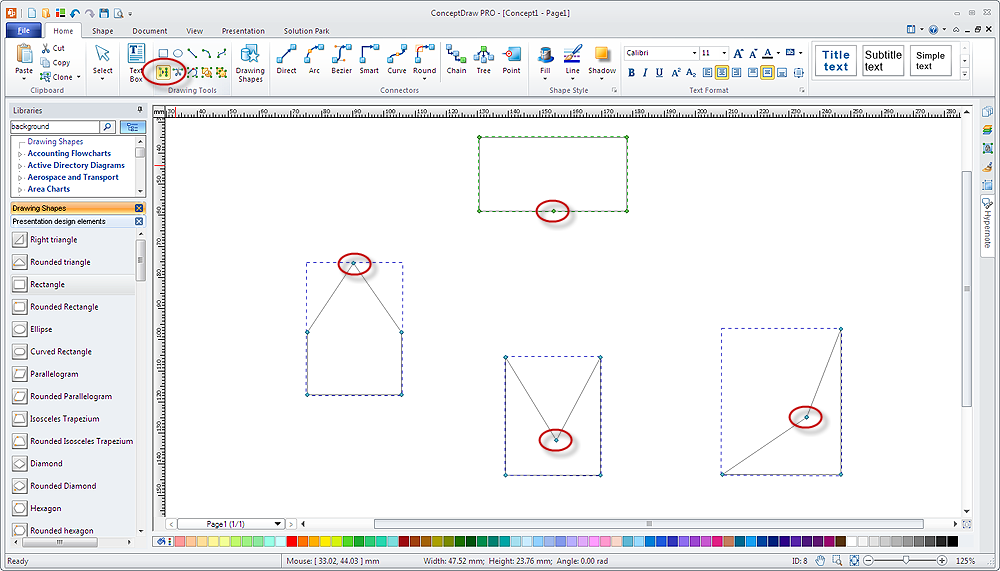Pick the red color swatch
The image size is (1000, 571).
(292, 542)
